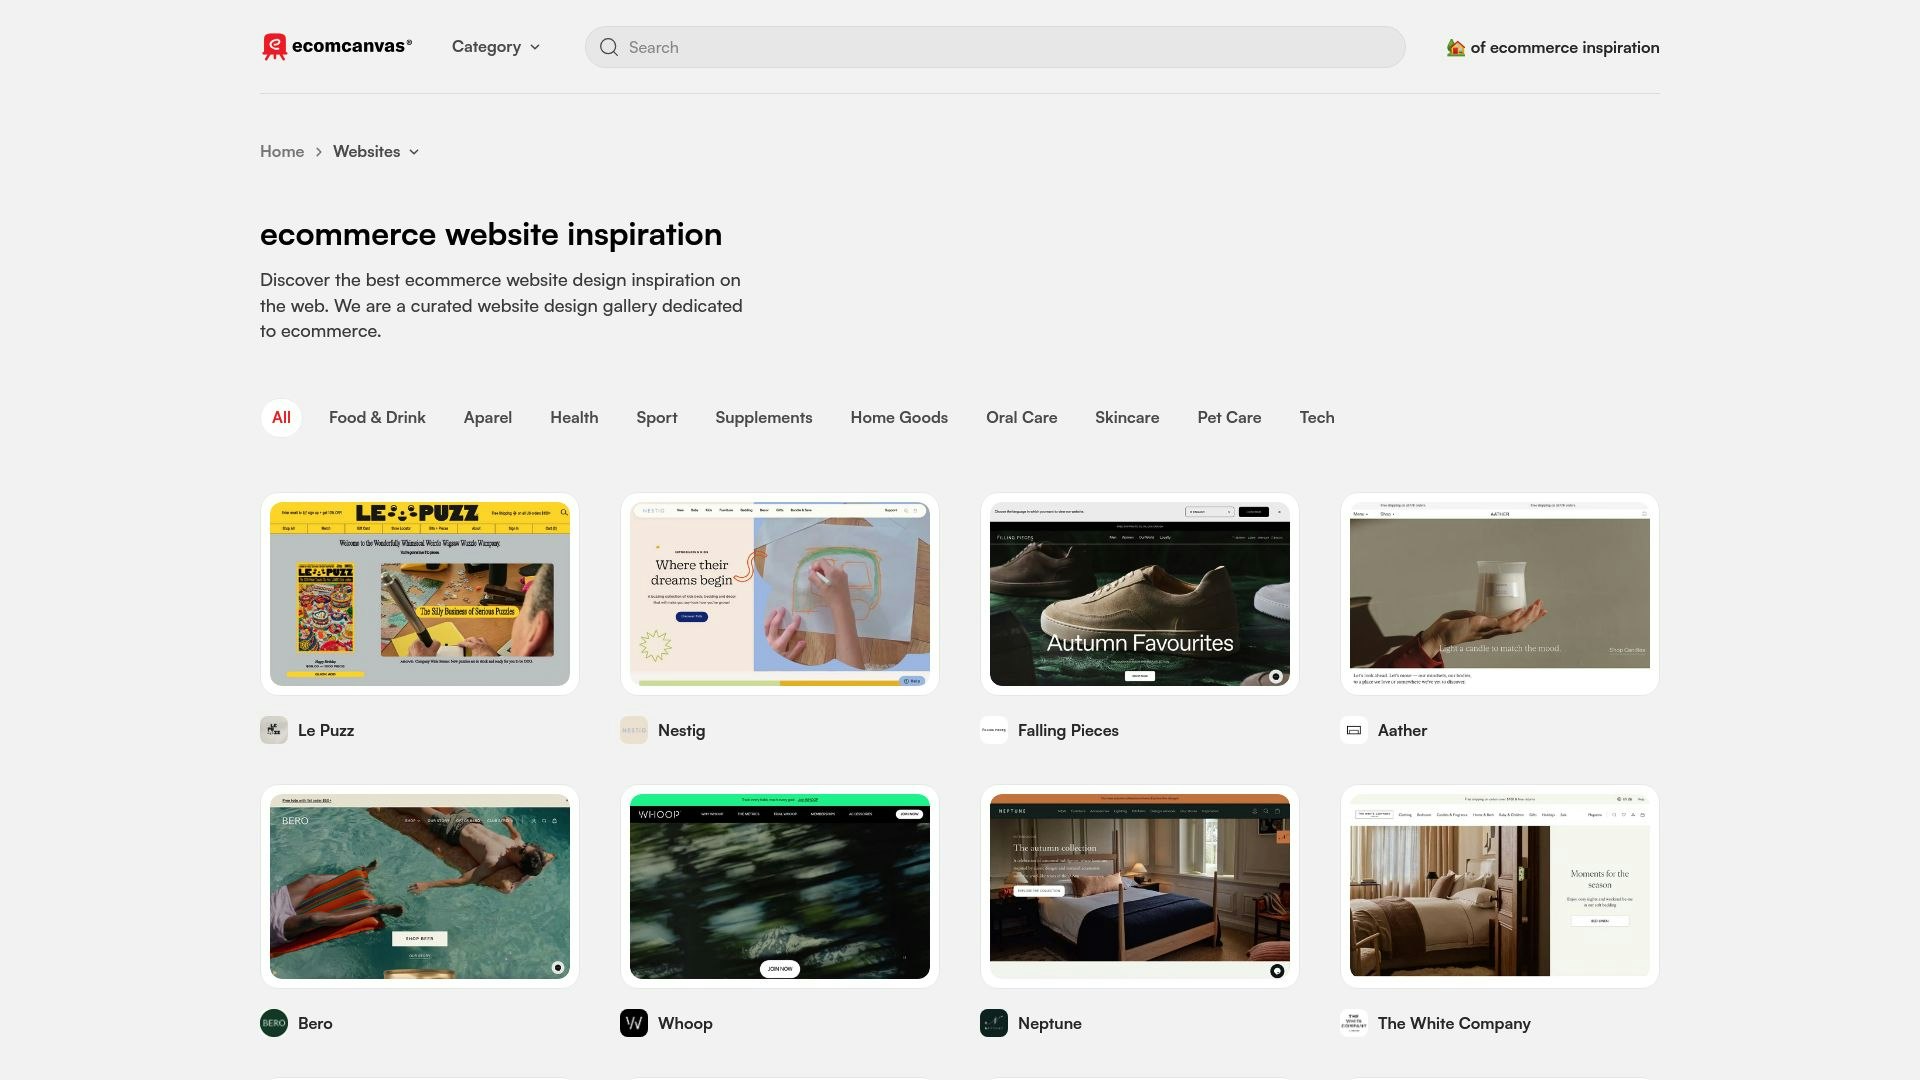Click The White Company brand favicon
Viewport: 1920px width, 1080px height.
[1354, 1023]
